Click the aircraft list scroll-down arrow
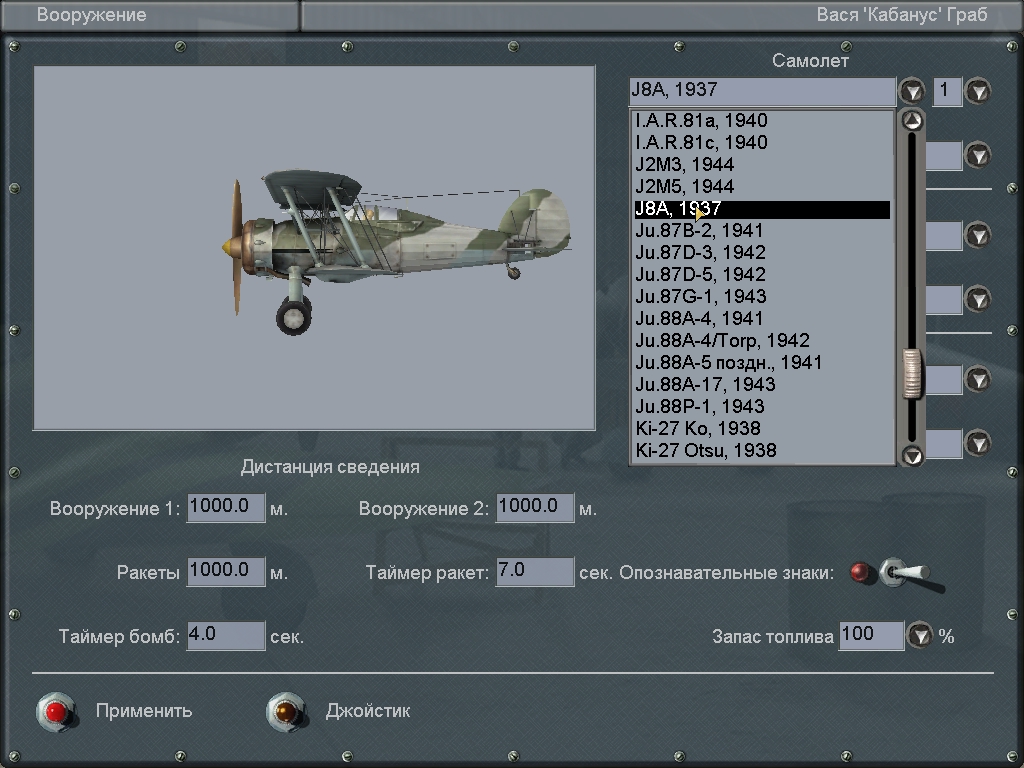The height and width of the screenshot is (768, 1024). pos(912,455)
